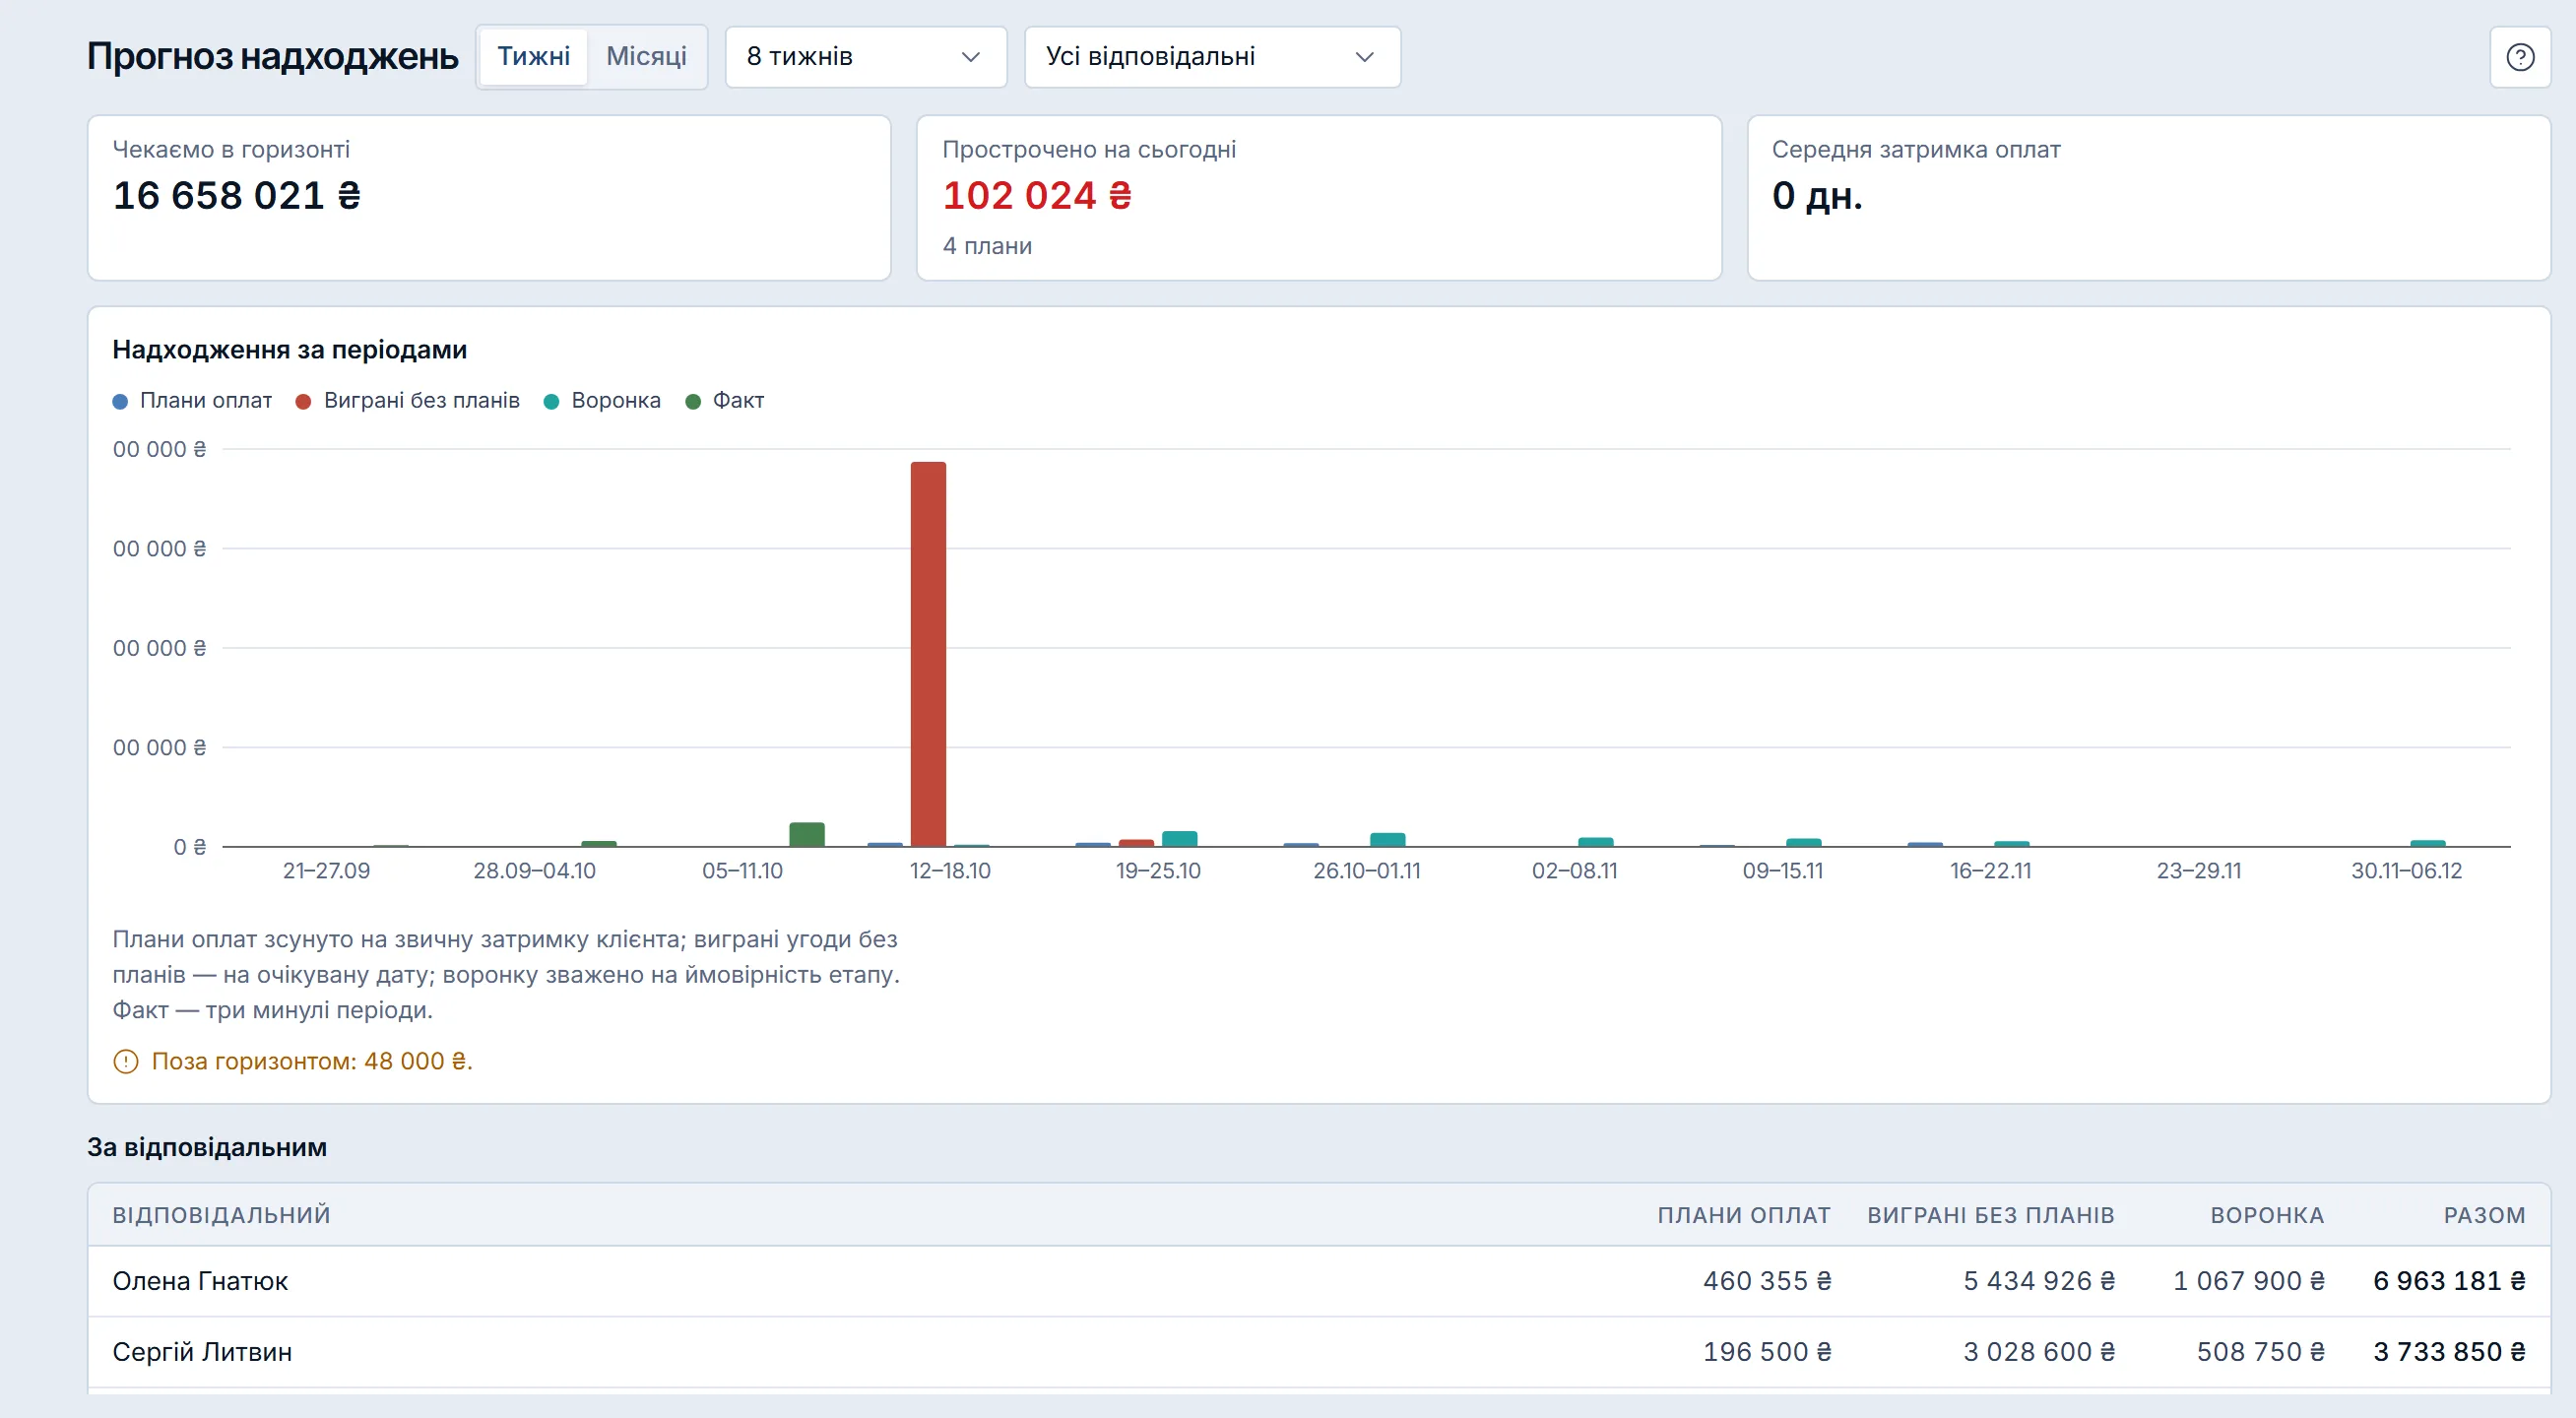Toggle Воронка series visibility in legend
Viewport: 2576px width, 1418px height.
coord(602,401)
